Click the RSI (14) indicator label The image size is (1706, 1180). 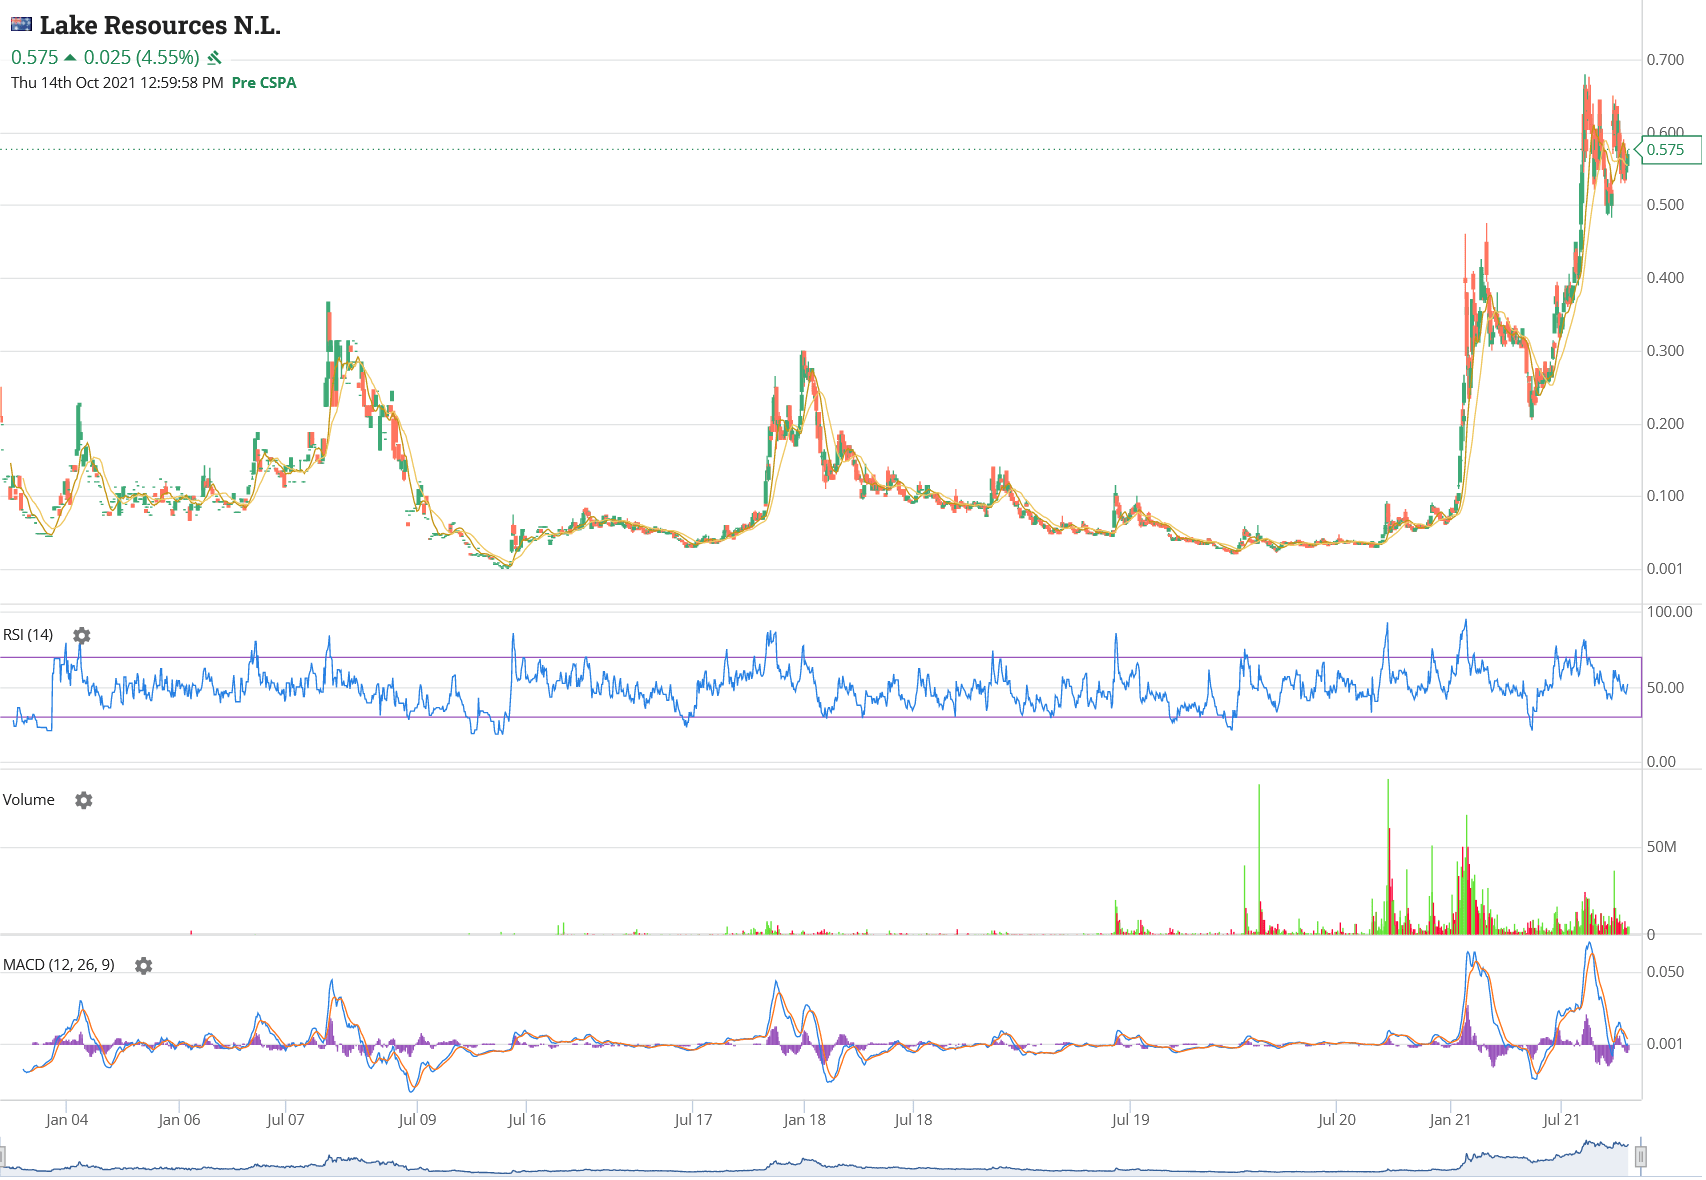point(28,635)
